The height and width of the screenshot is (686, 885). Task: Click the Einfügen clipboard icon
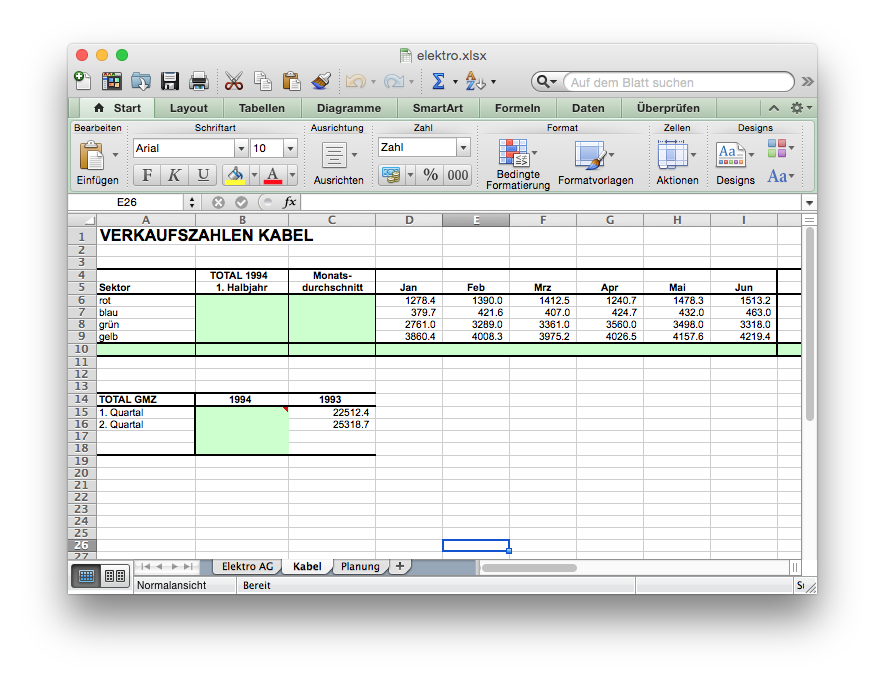[92, 155]
